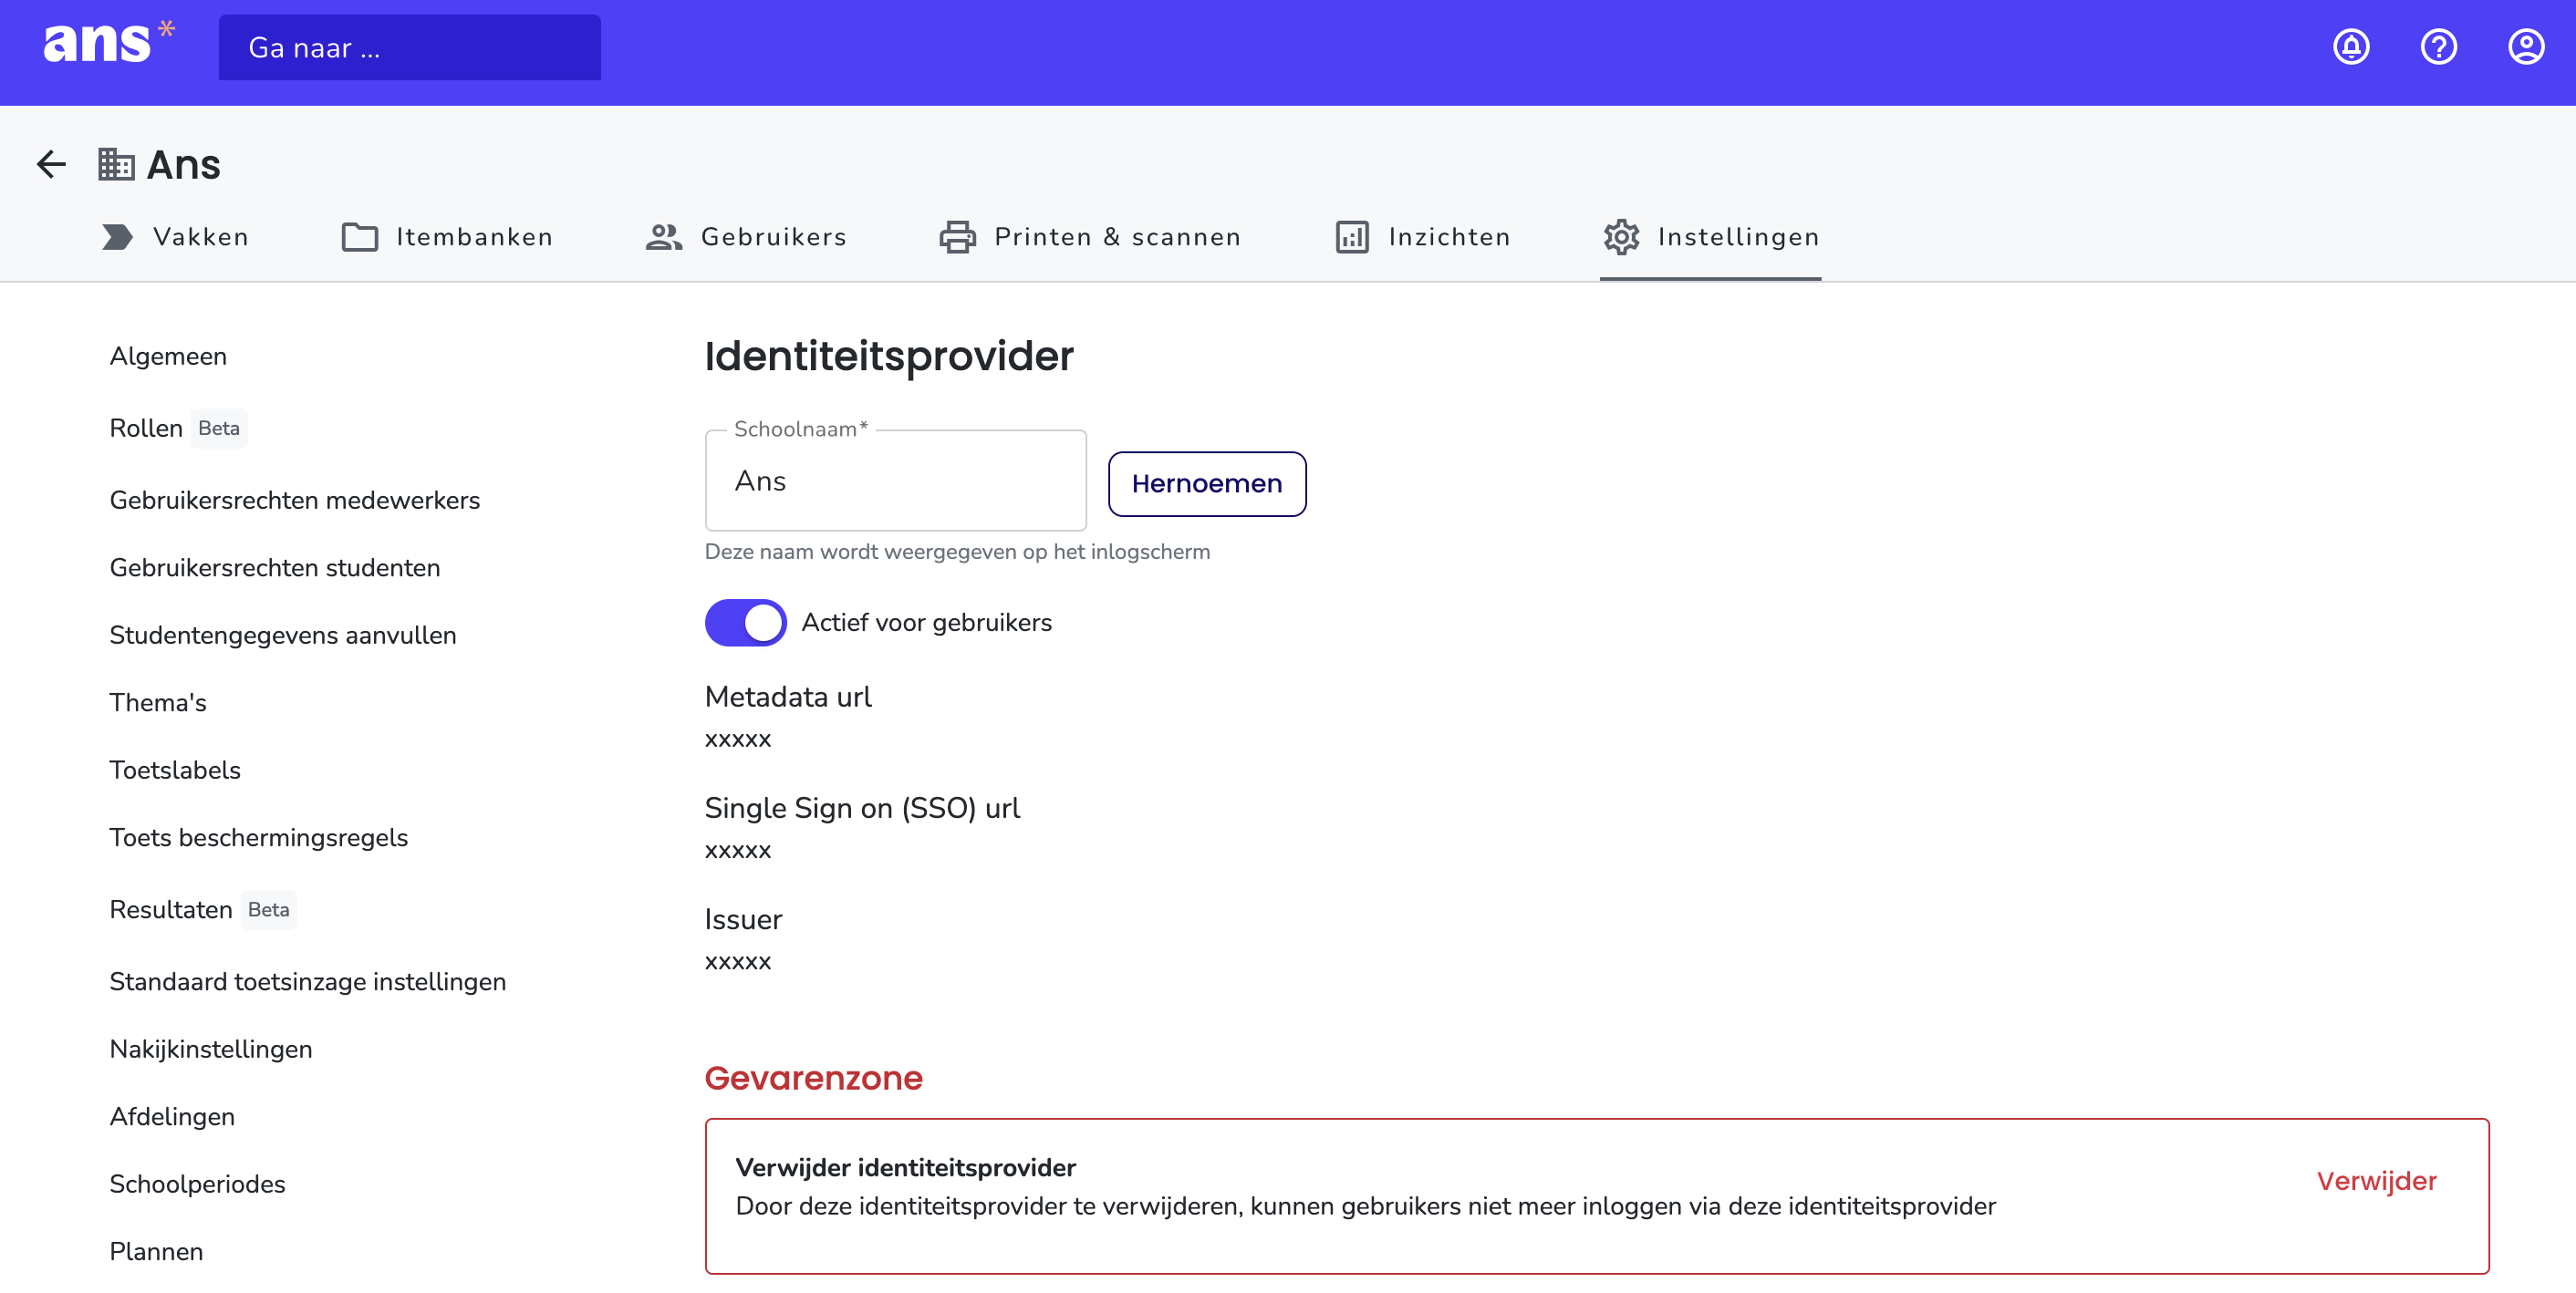Open Afdelingen settings
The width and height of the screenshot is (2576, 1293).
coord(172,1116)
